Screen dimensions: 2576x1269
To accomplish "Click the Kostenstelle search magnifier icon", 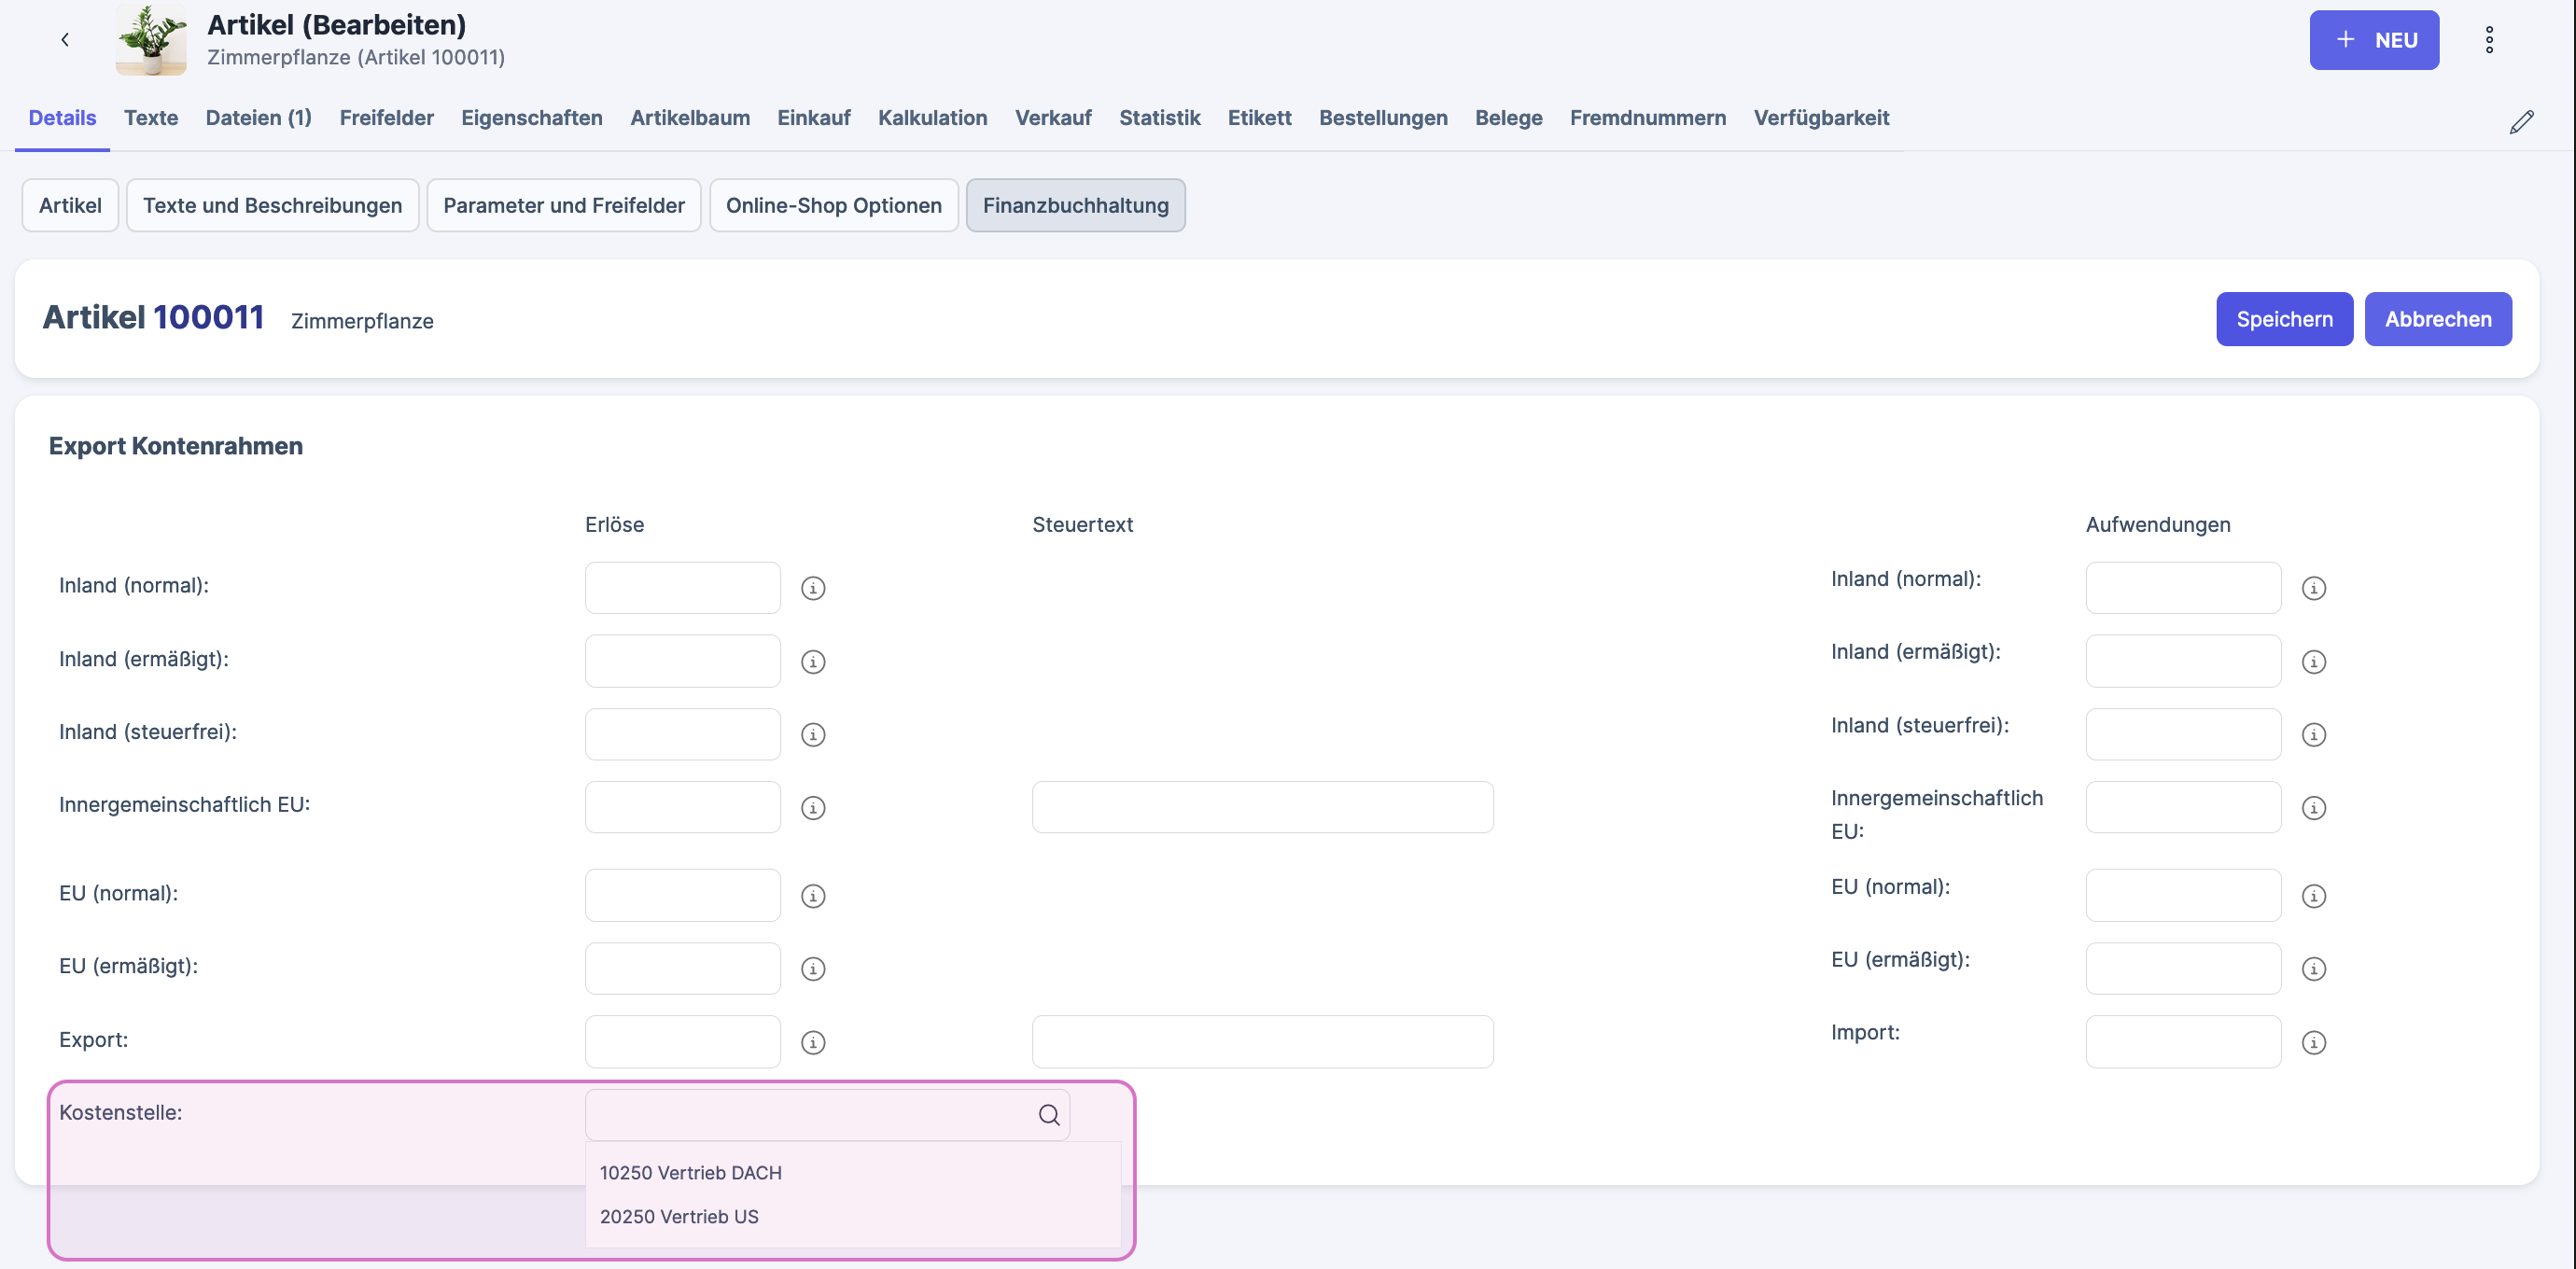I will (x=1048, y=1115).
